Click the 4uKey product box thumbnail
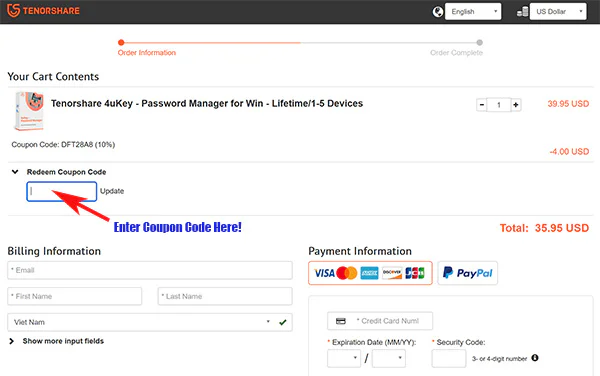The height and width of the screenshot is (376, 600). (29, 111)
